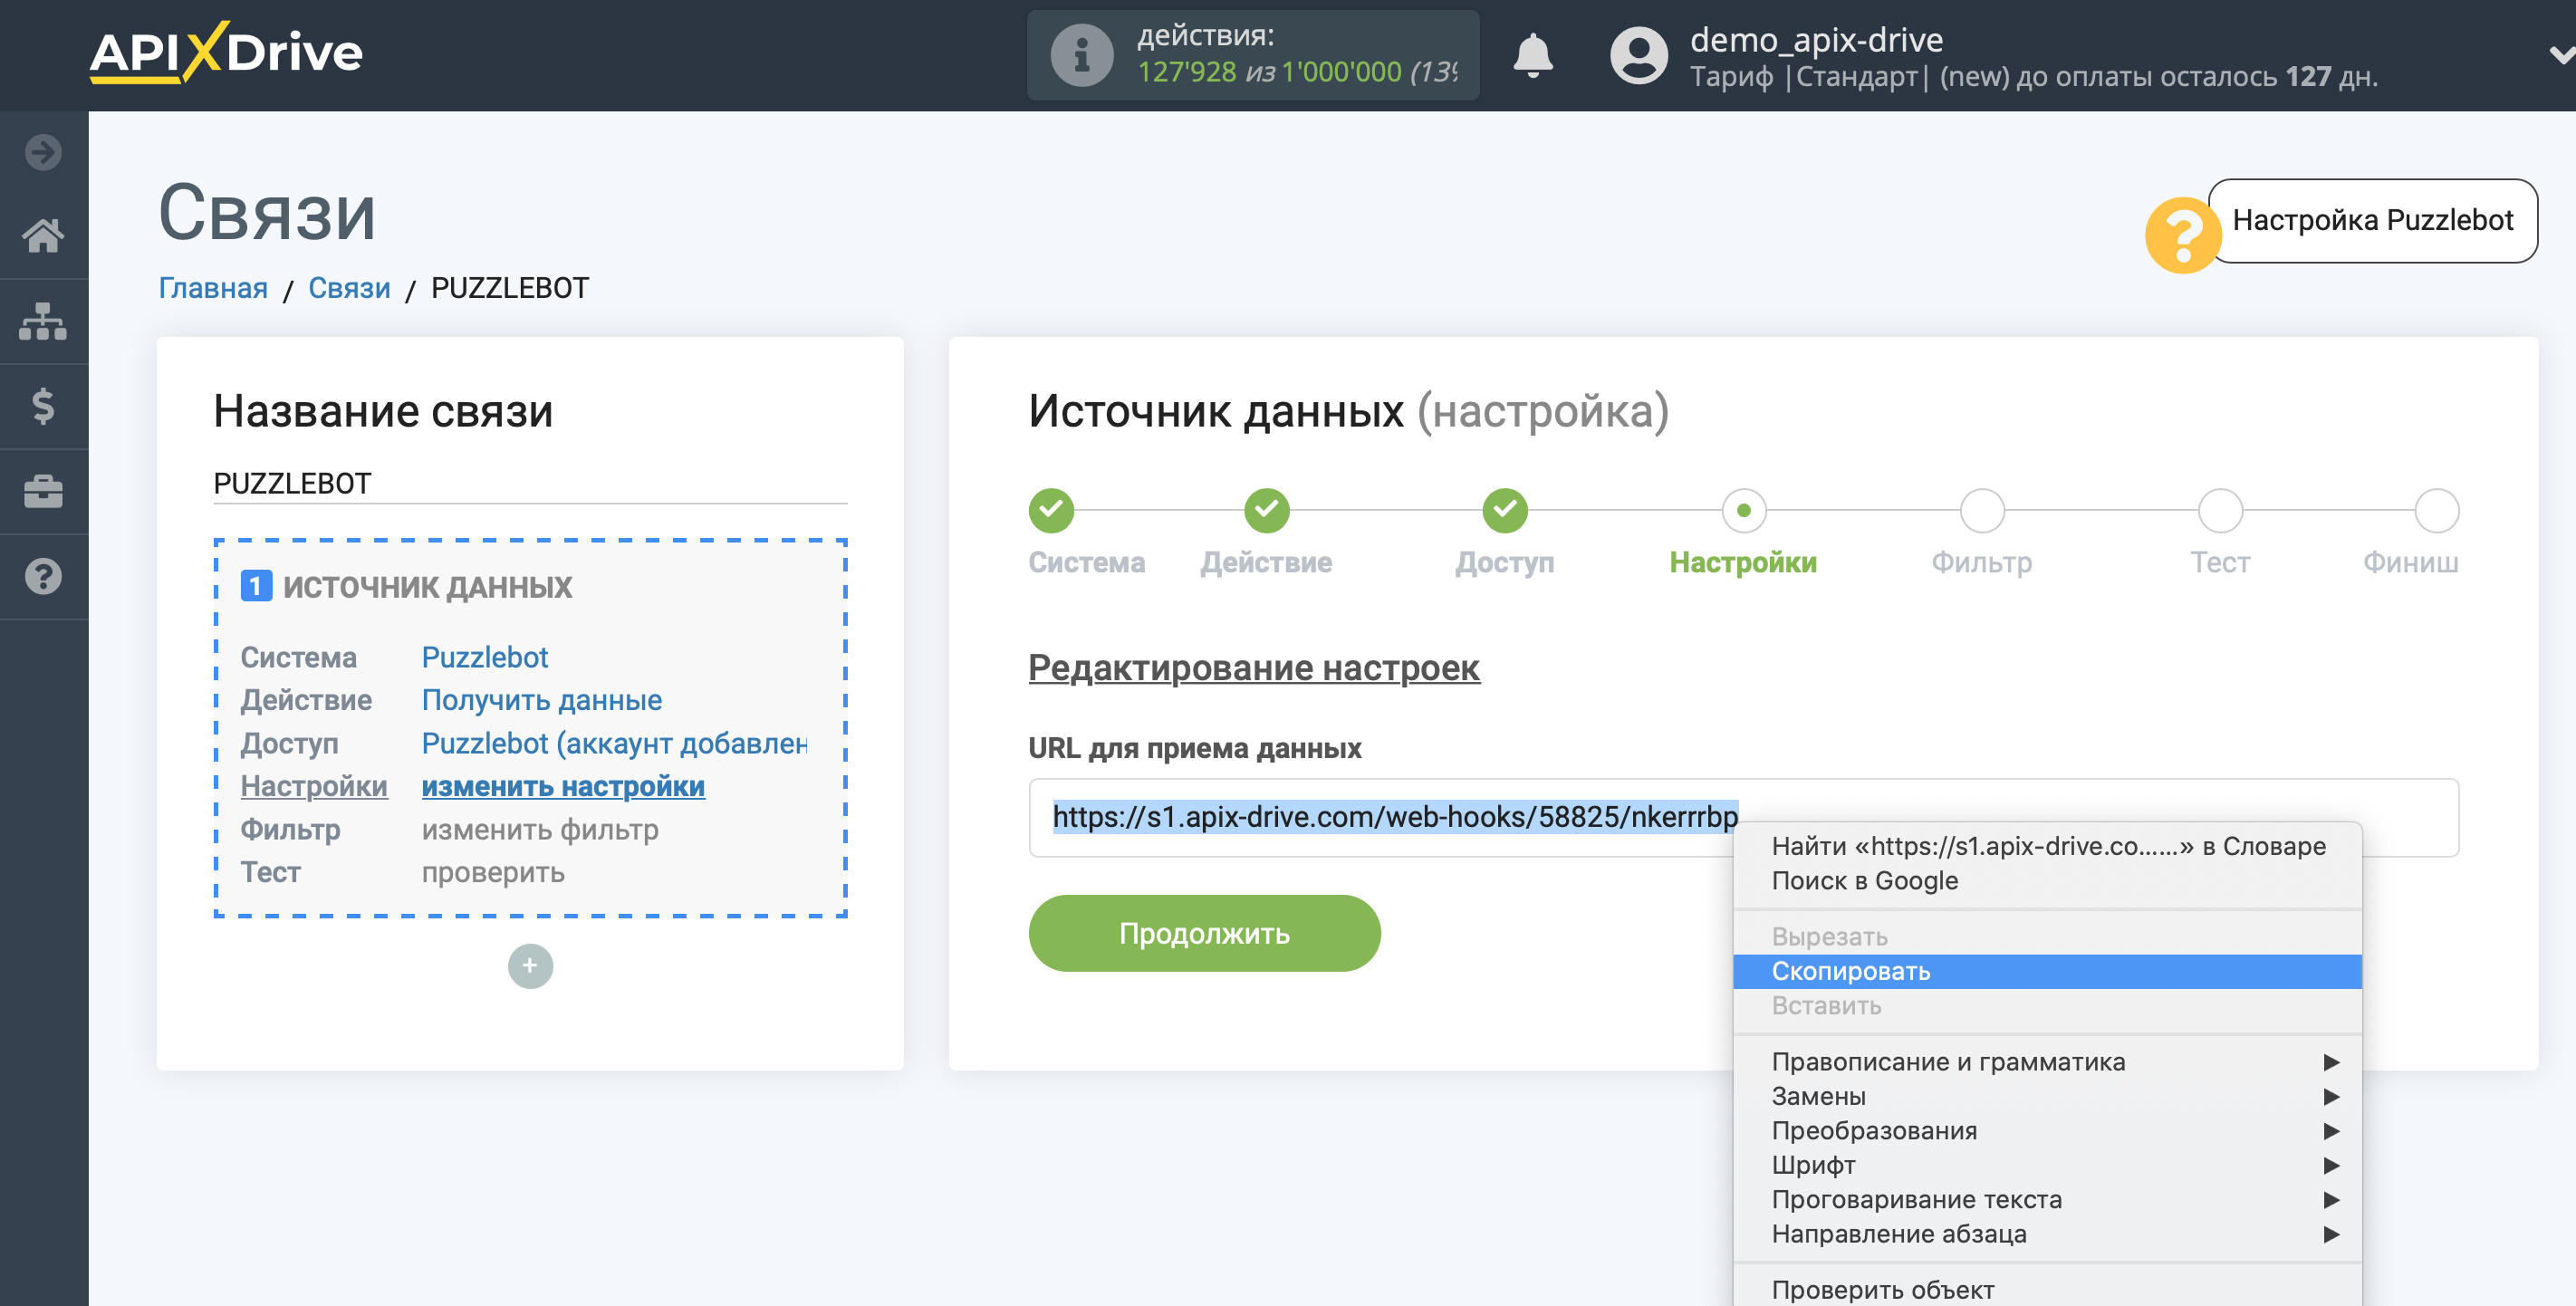Click the Фильтр step circle
Image resolution: width=2576 pixels, height=1306 pixels.
click(1982, 510)
